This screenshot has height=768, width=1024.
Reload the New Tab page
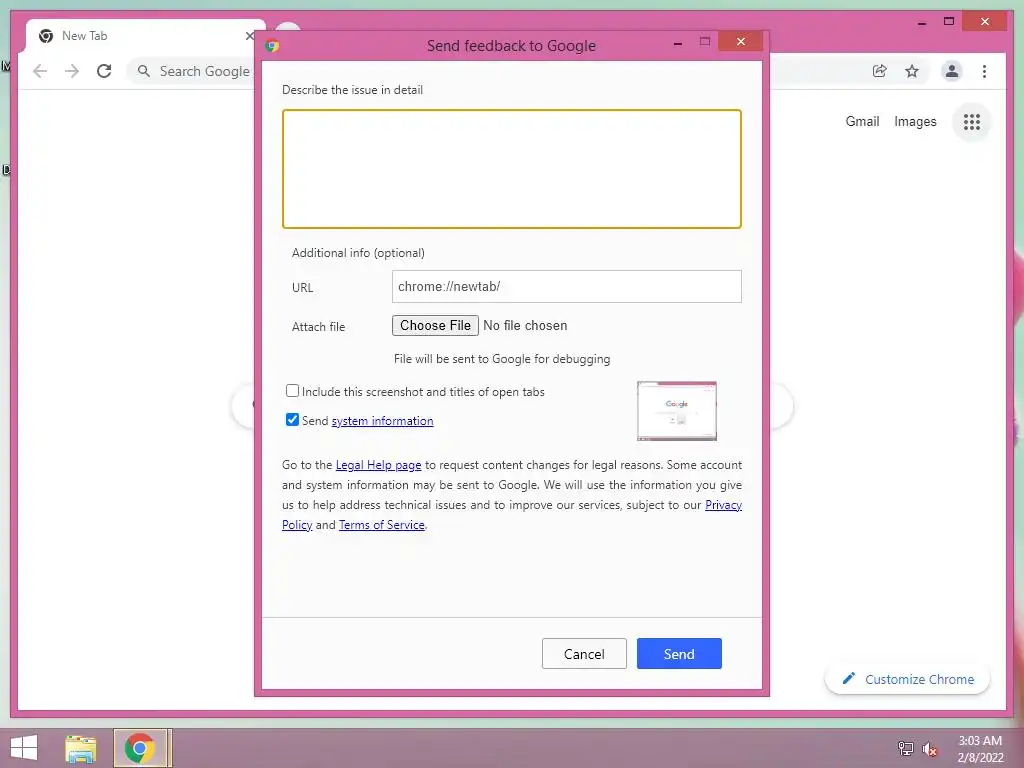[104, 71]
